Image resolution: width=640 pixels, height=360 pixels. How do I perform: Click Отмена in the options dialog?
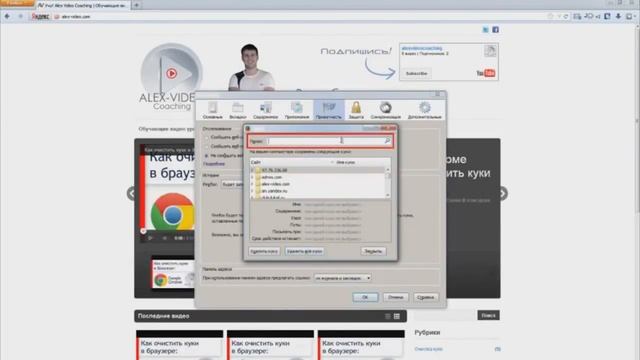click(396, 297)
